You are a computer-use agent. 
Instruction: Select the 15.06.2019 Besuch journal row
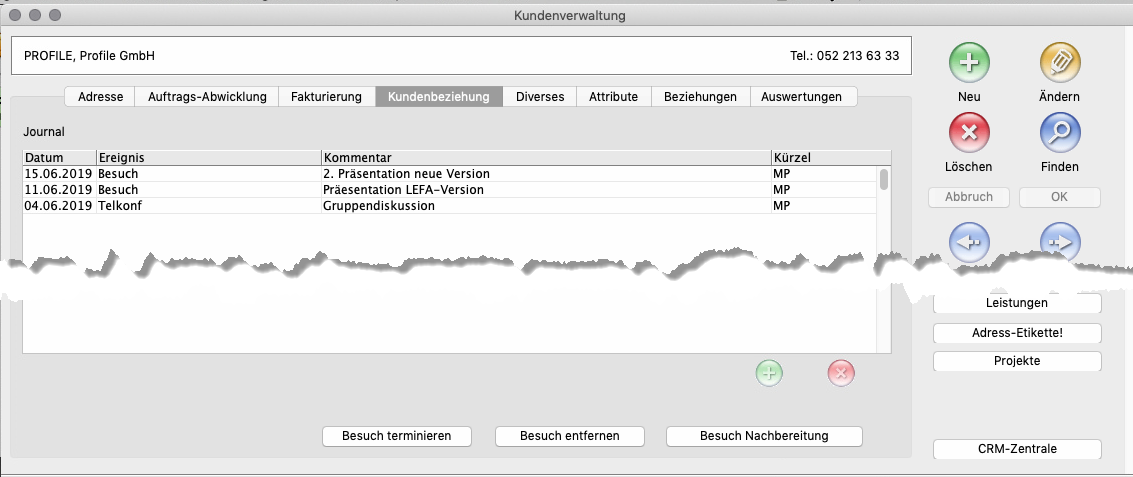click(x=400, y=174)
